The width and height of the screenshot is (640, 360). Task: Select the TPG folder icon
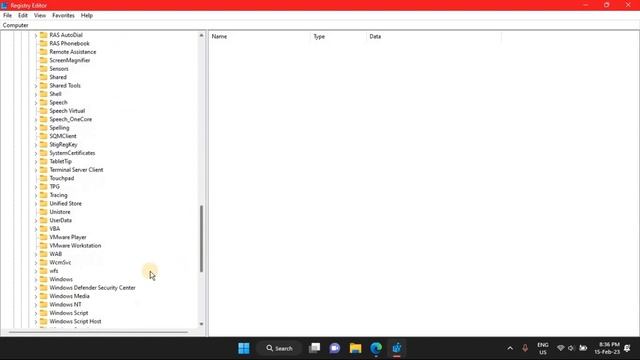click(x=44, y=187)
